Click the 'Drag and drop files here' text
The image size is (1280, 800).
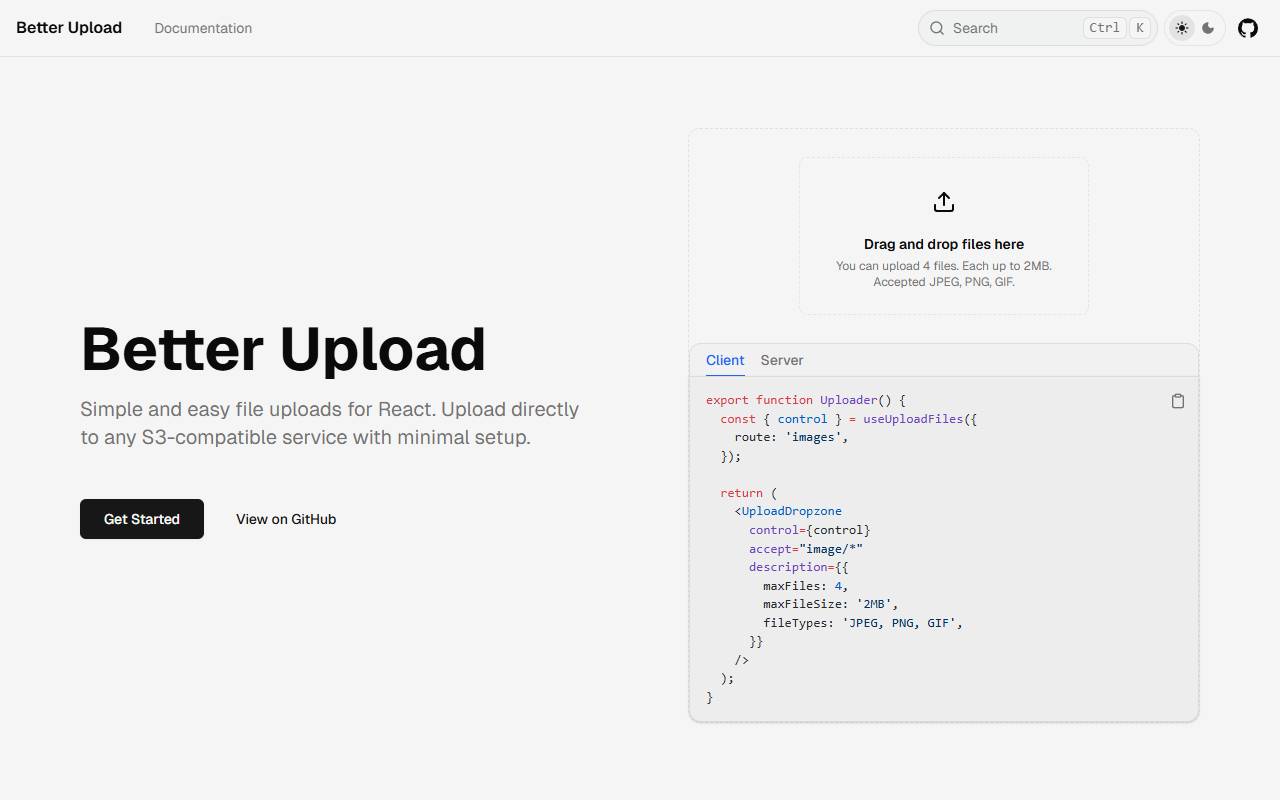coord(944,244)
